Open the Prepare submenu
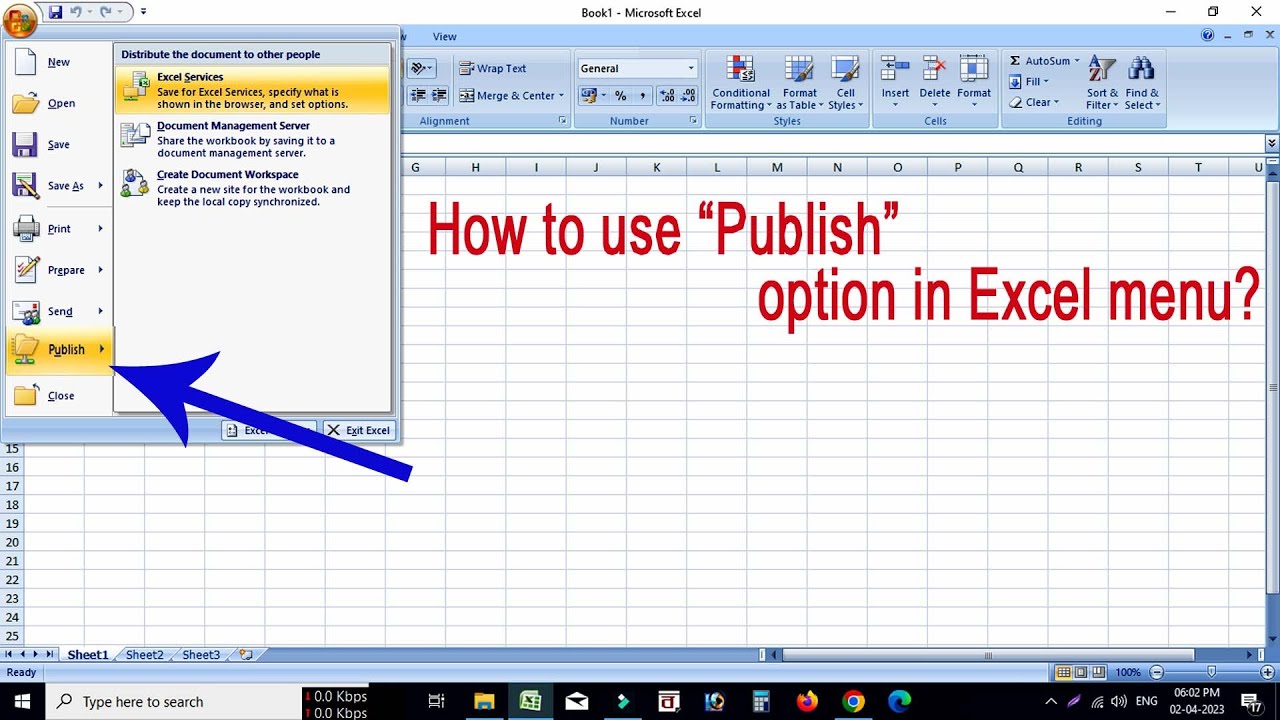 (57, 270)
